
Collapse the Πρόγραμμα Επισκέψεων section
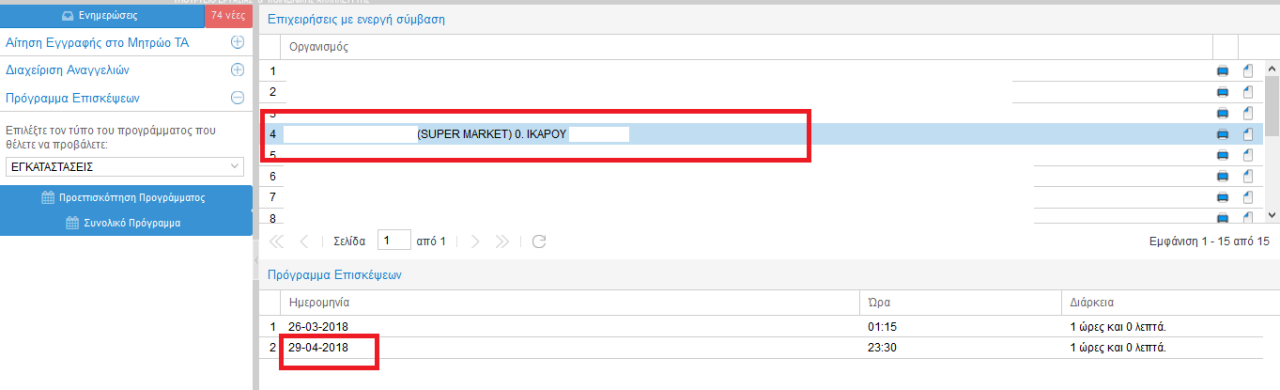[x=237, y=98]
